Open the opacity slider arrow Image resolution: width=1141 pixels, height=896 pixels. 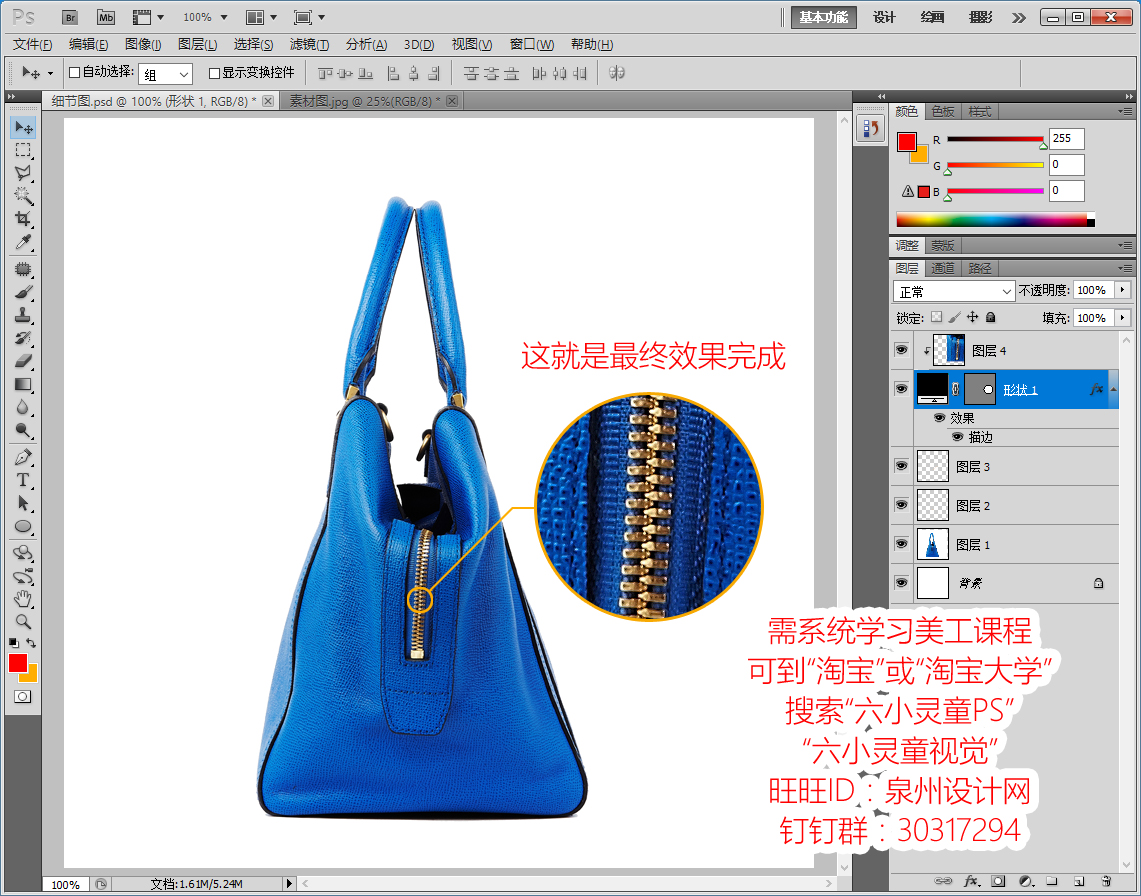[x=1124, y=290]
